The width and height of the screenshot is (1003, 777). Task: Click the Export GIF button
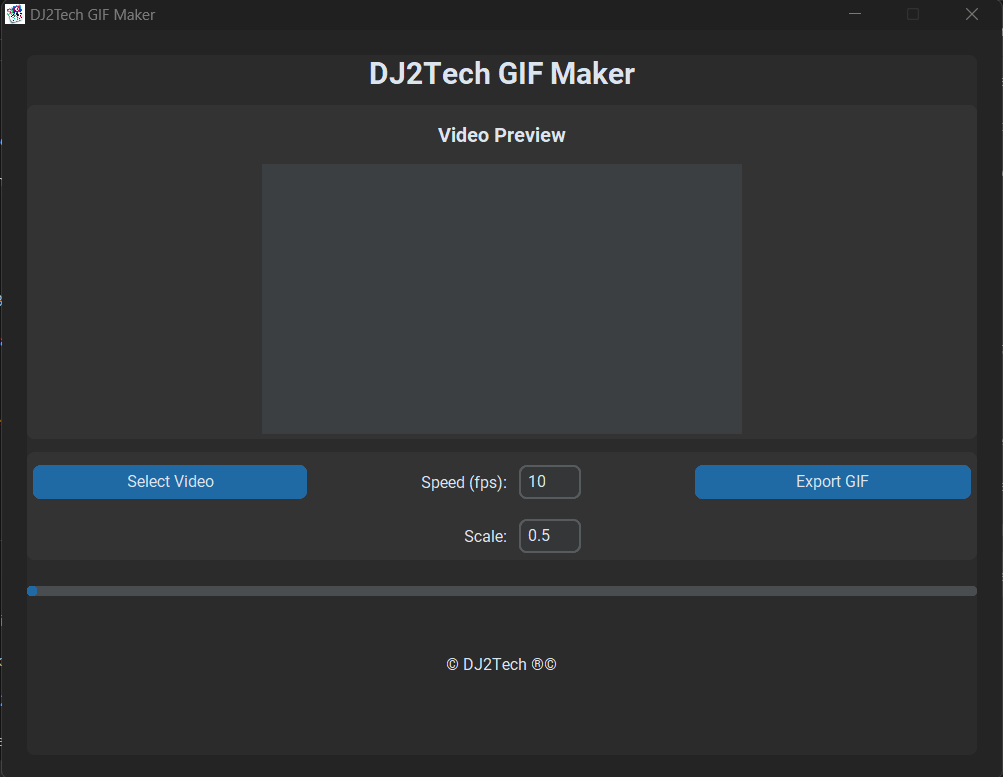tap(832, 482)
